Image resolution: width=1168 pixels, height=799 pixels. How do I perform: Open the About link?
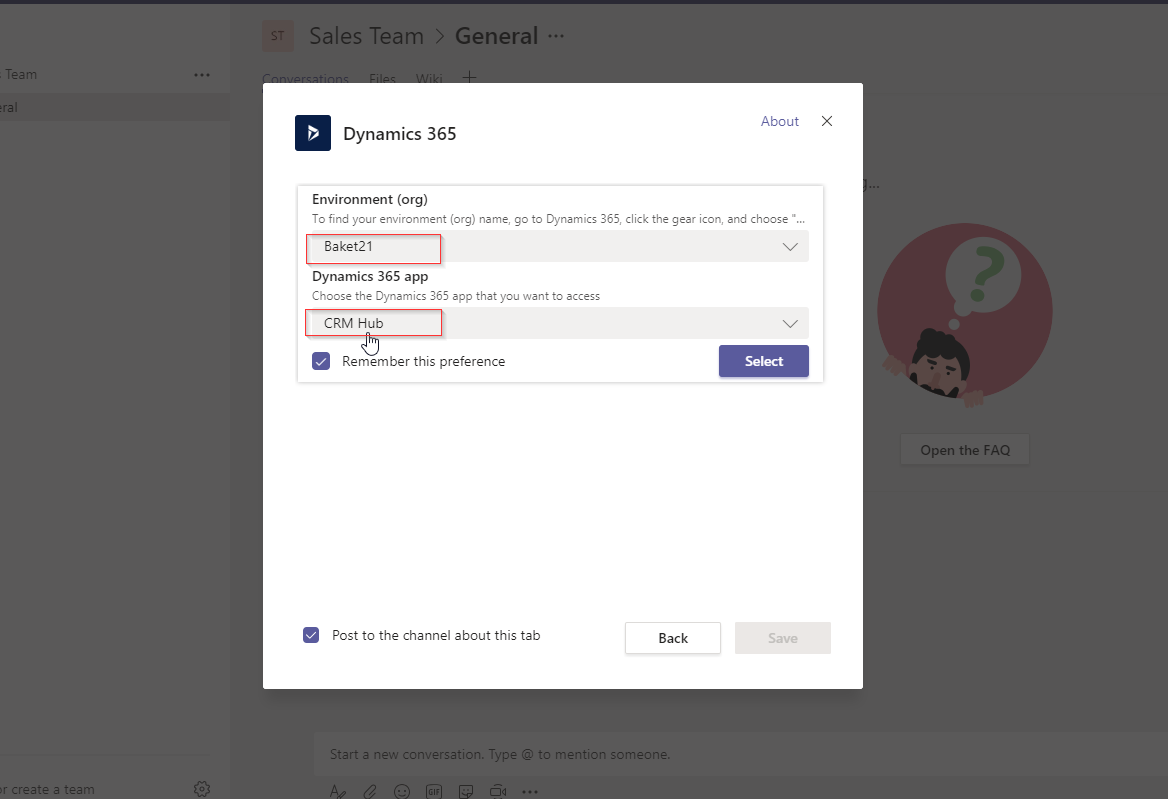point(779,121)
